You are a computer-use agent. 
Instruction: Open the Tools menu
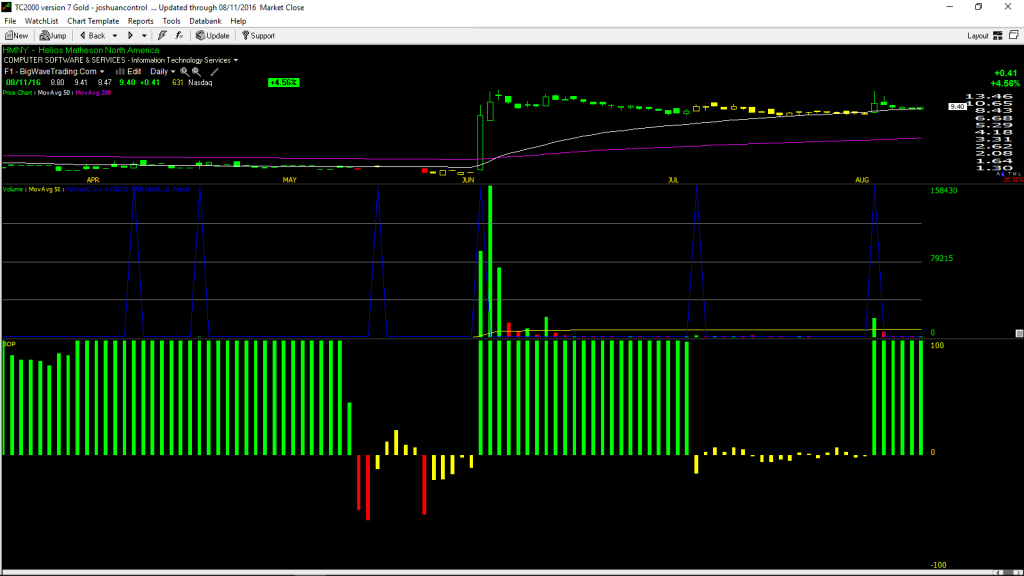coord(171,21)
